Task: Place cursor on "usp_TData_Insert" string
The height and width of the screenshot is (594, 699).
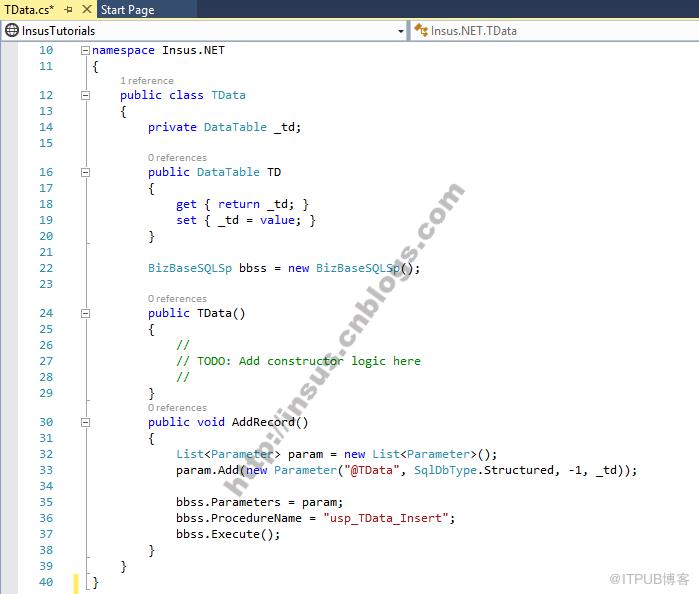Action: pyautogui.click(x=386, y=518)
